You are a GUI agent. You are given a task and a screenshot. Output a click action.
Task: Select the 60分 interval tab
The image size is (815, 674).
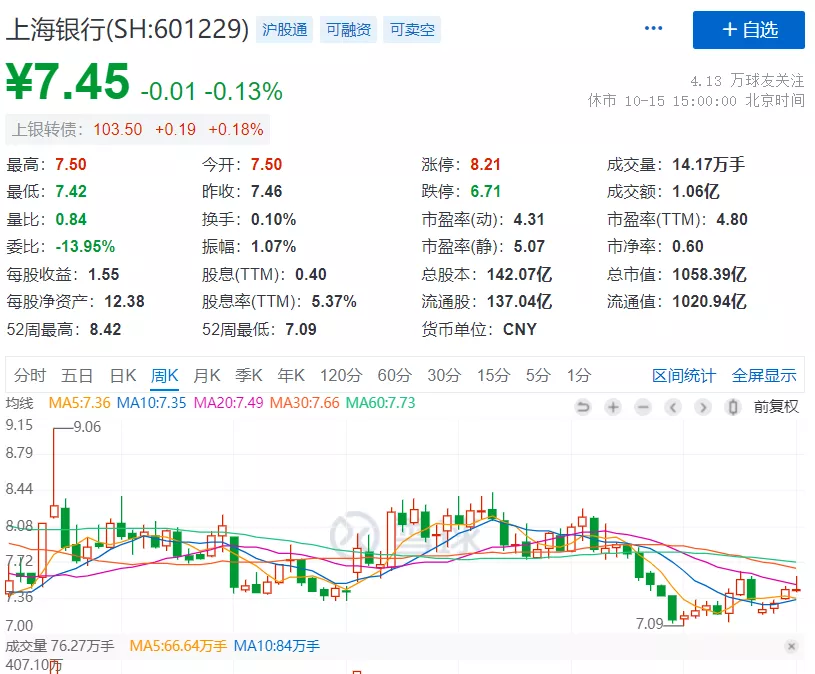click(x=395, y=375)
